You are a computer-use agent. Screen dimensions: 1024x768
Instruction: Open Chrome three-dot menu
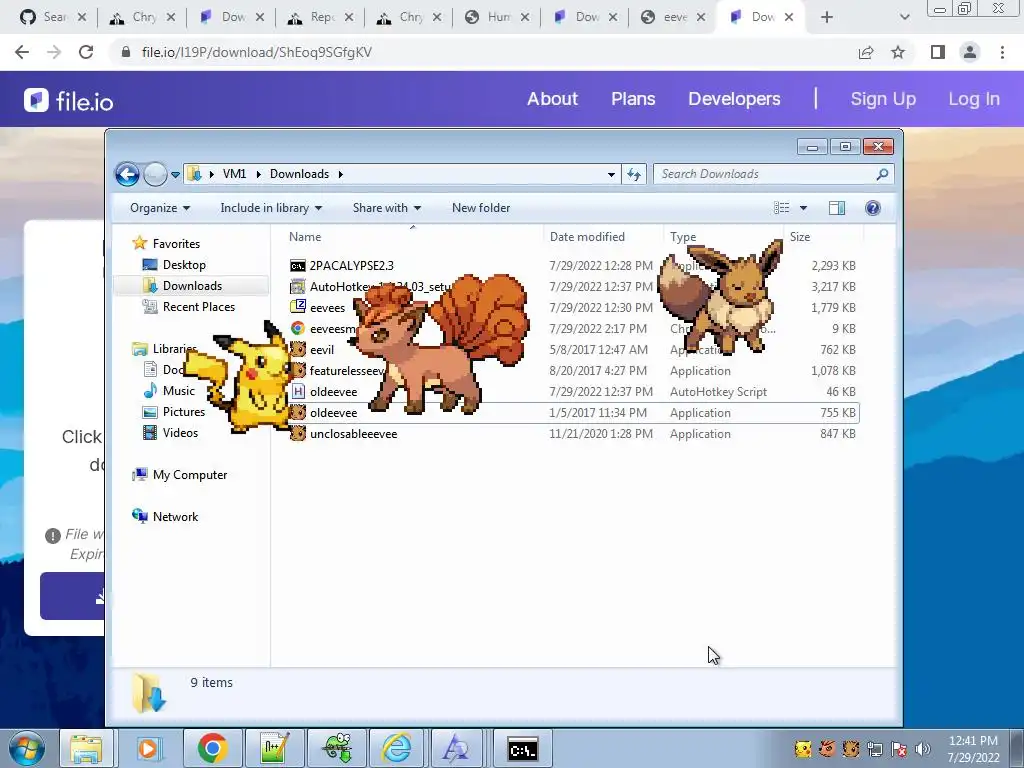point(1002,52)
